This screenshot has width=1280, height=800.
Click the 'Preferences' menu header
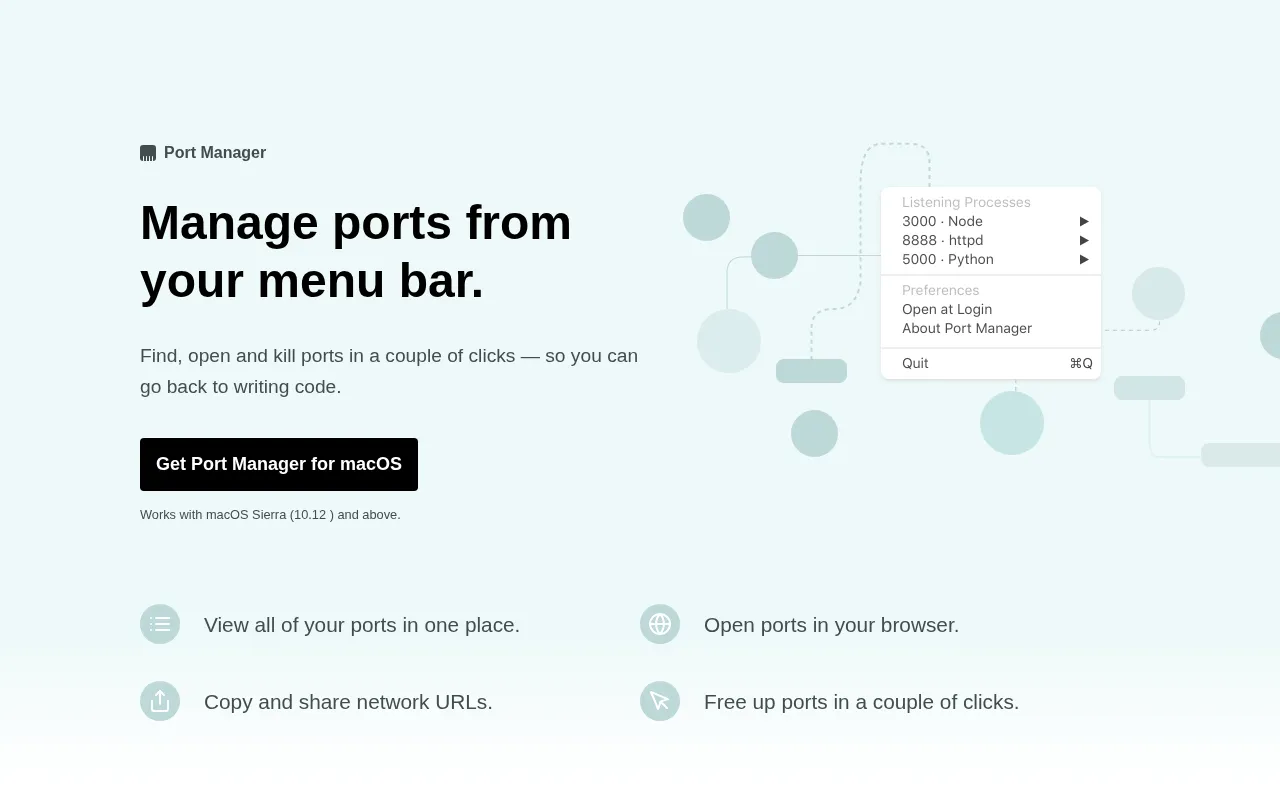click(940, 290)
